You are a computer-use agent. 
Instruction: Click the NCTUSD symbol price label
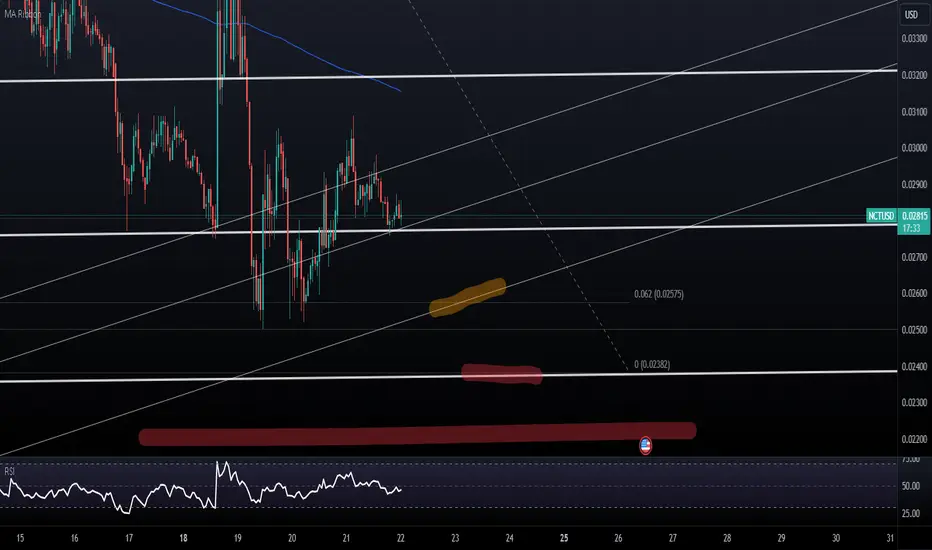pos(881,216)
